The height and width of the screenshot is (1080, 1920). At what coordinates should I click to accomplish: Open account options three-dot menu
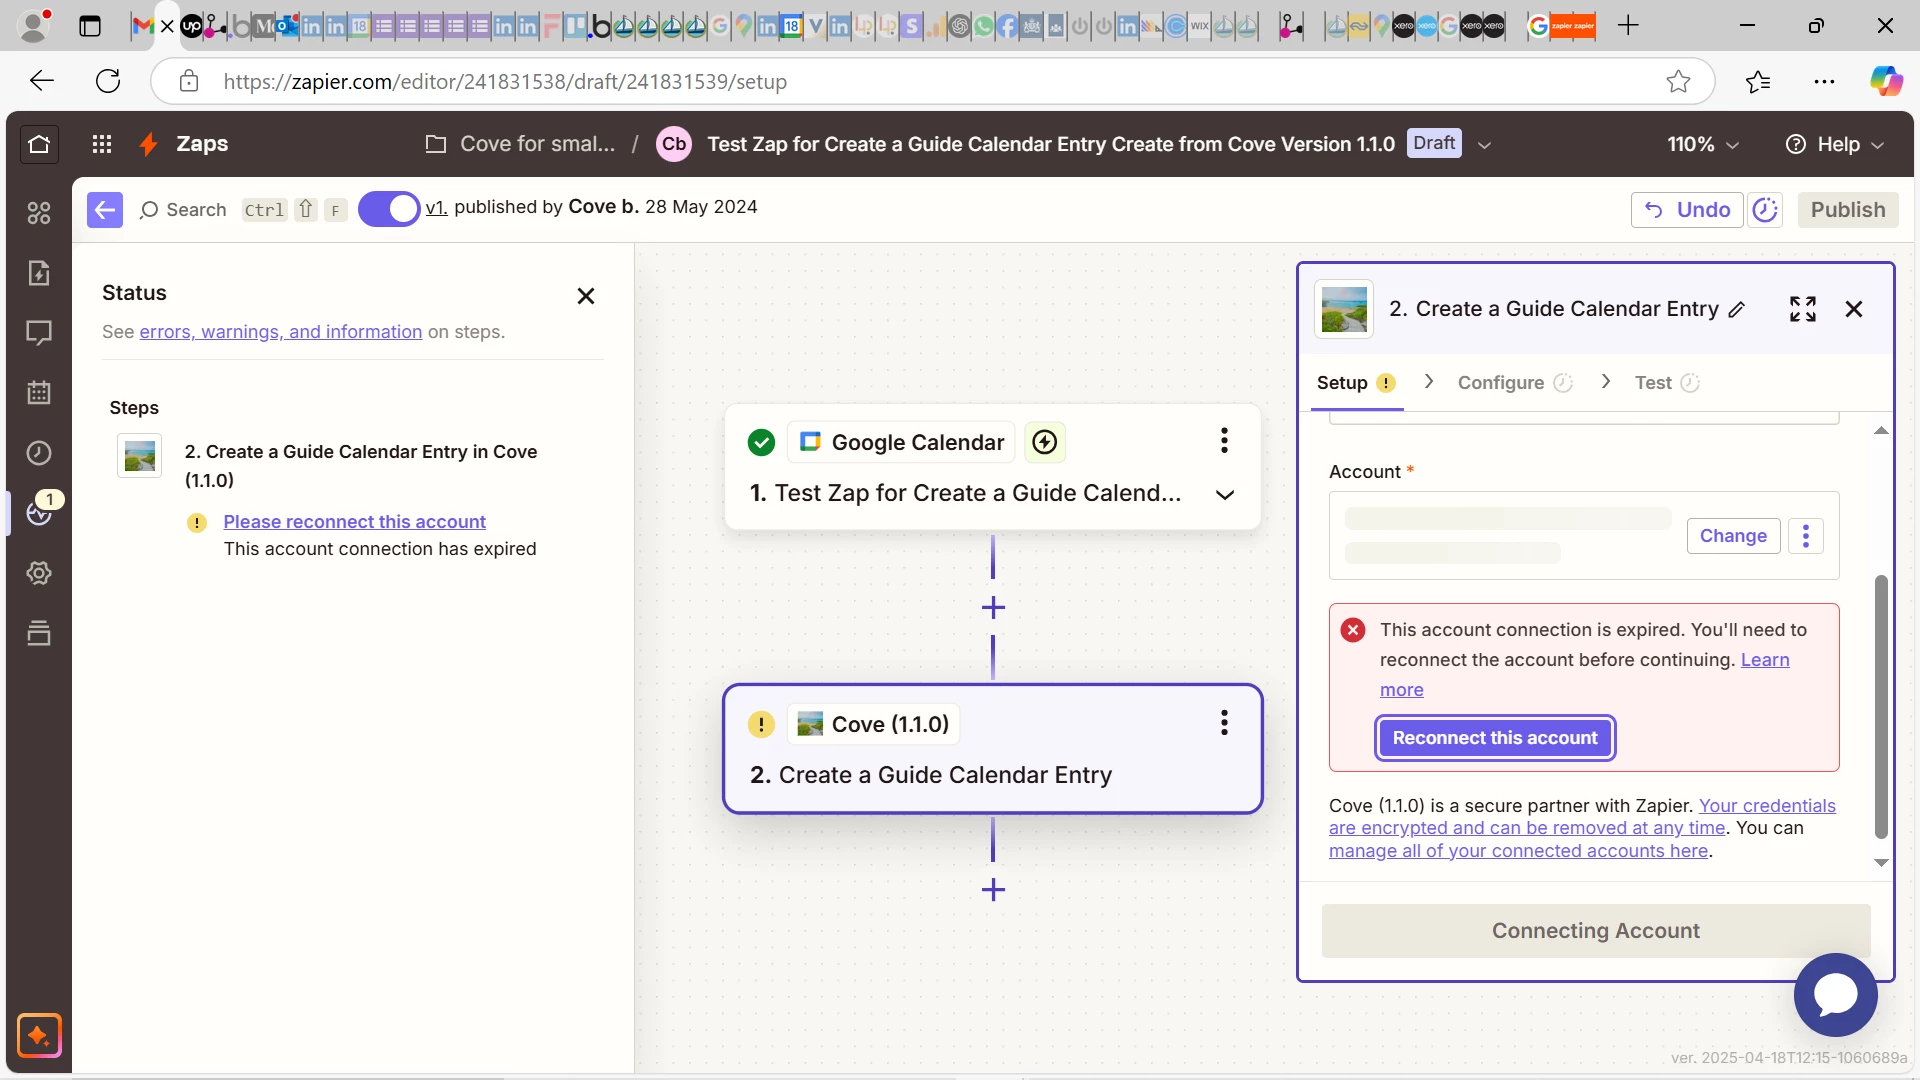point(1806,536)
